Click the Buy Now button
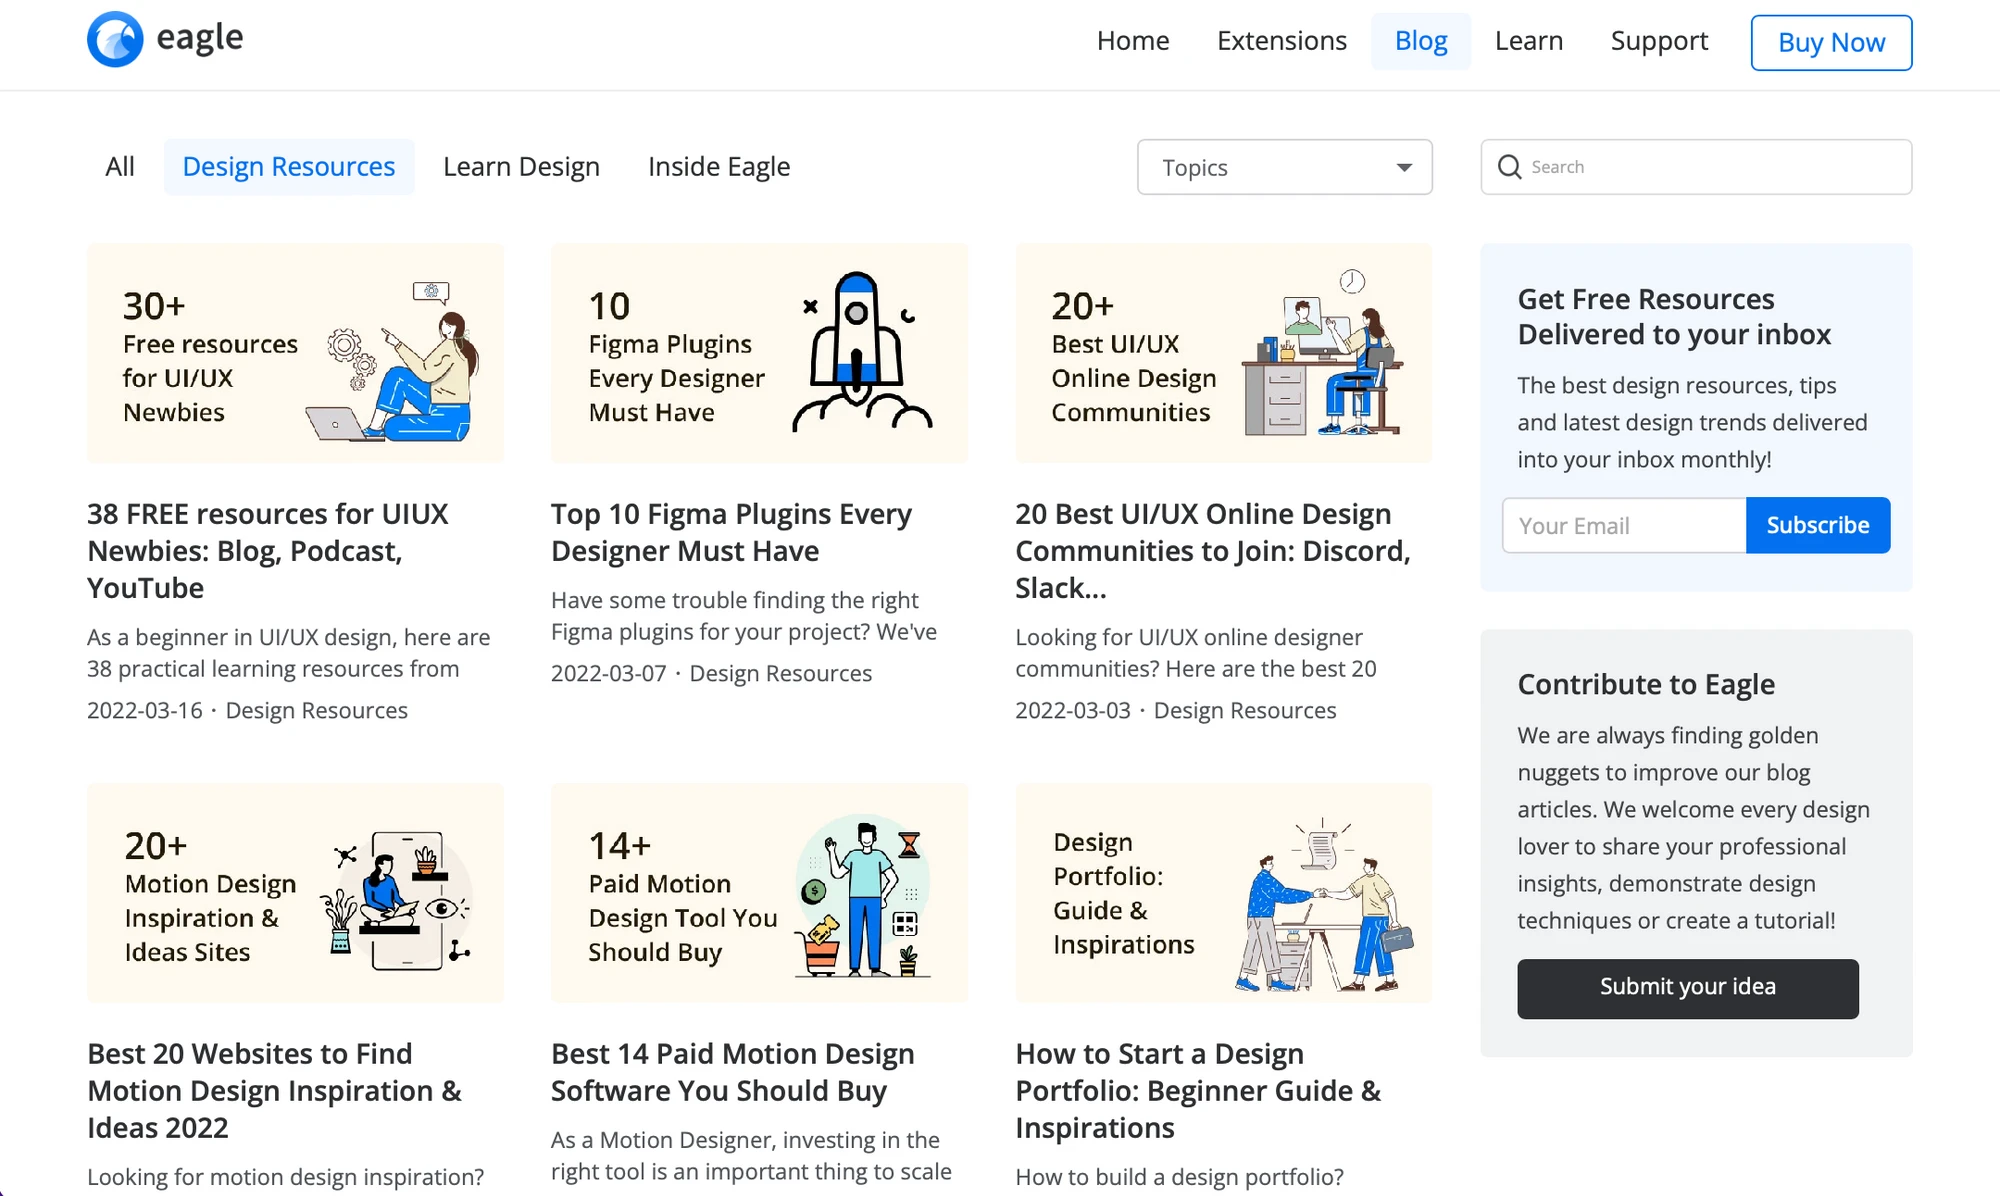This screenshot has width=2000, height=1196. (1830, 42)
